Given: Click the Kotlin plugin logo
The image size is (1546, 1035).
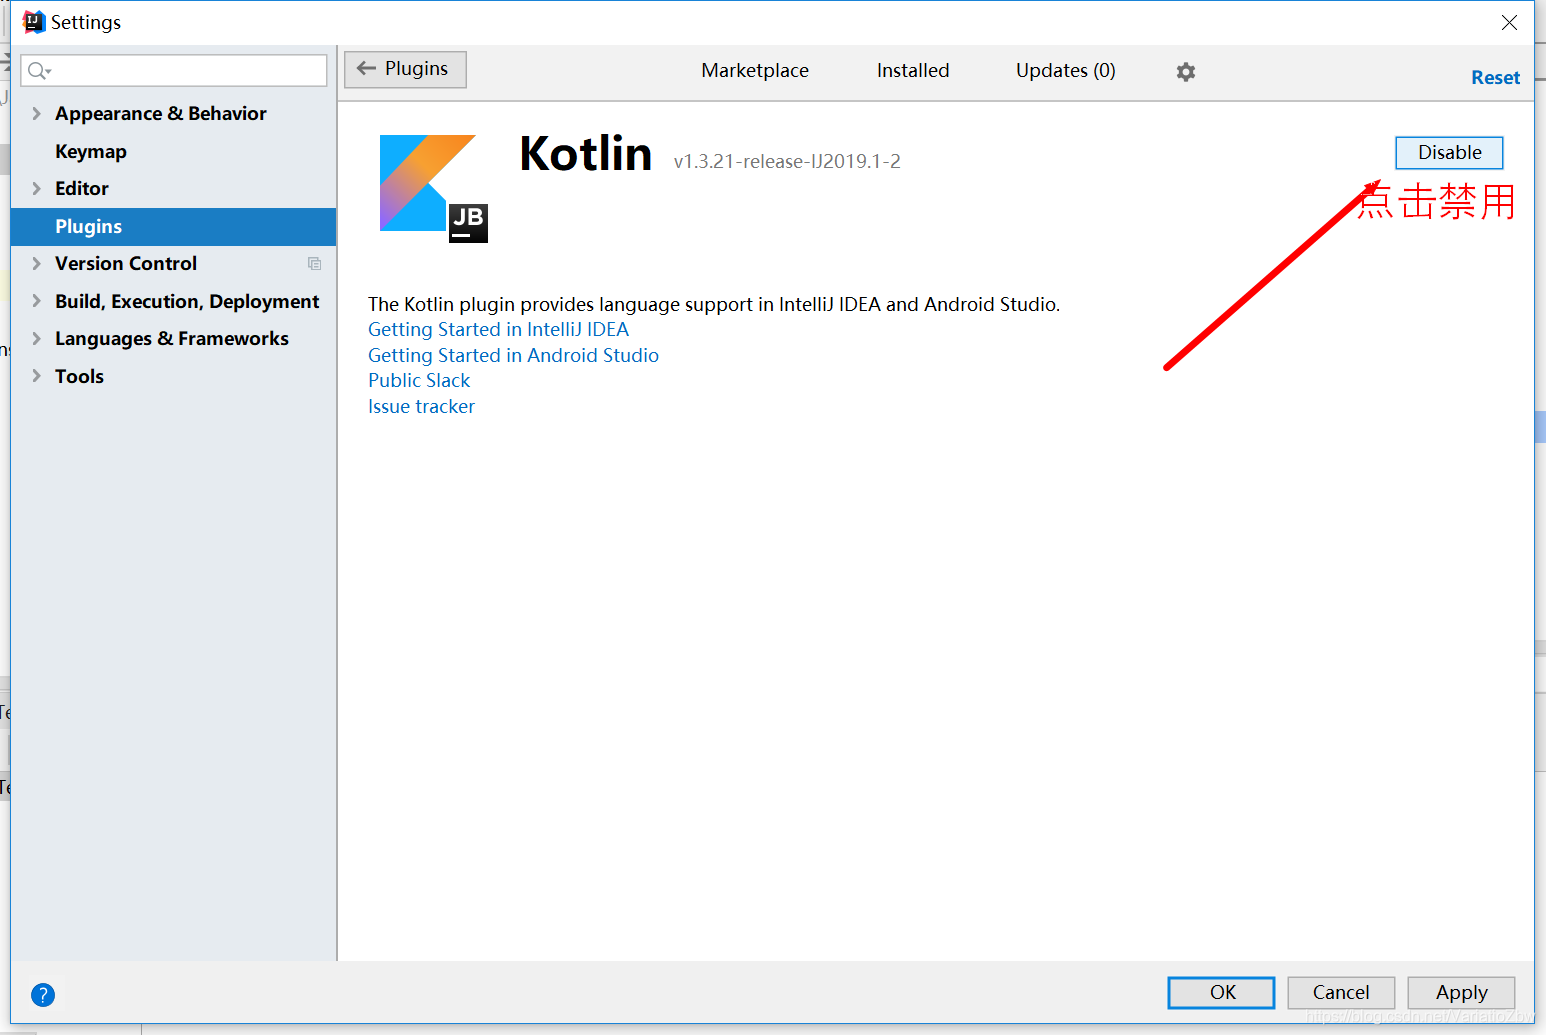Looking at the screenshot, I should click(433, 188).
